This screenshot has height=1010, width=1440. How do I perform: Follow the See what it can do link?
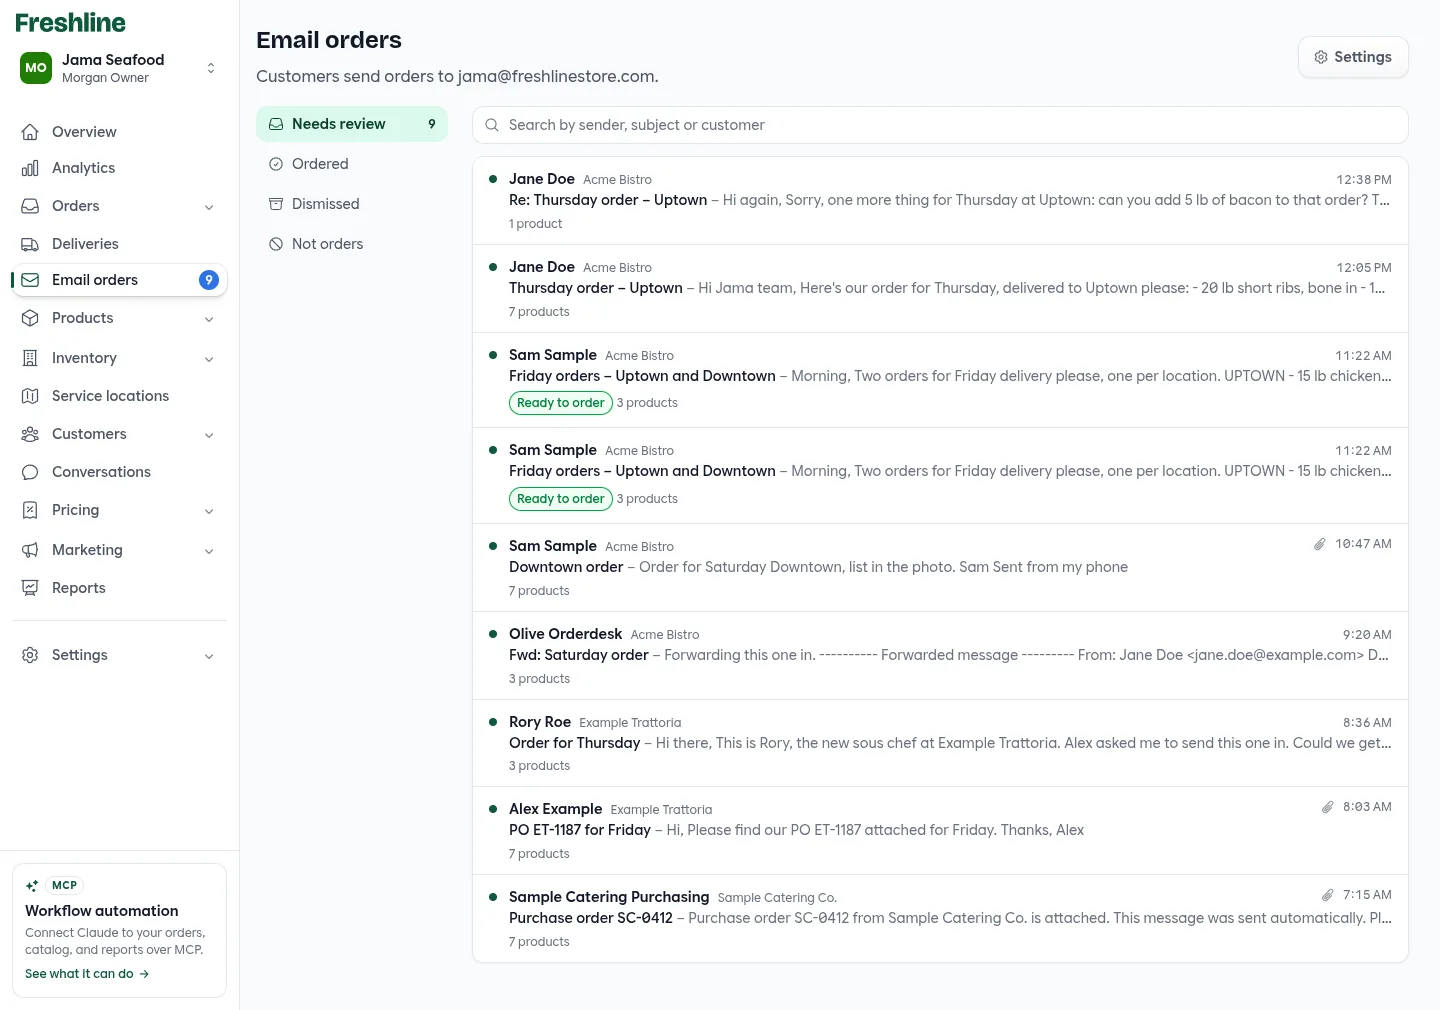click(x=87, y=974)
